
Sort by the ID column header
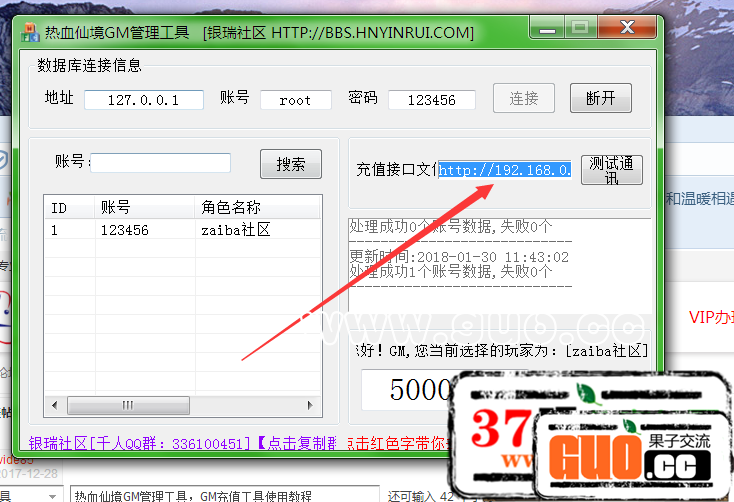point(68,208)
